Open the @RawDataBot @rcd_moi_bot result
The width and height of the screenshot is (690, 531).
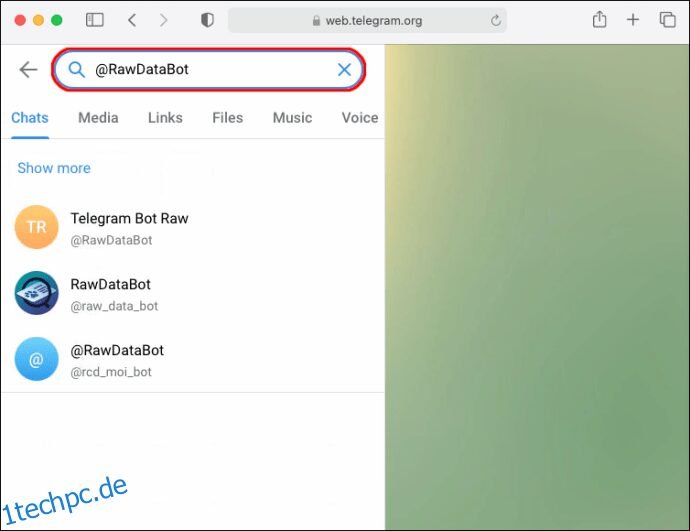coord(193,359)
